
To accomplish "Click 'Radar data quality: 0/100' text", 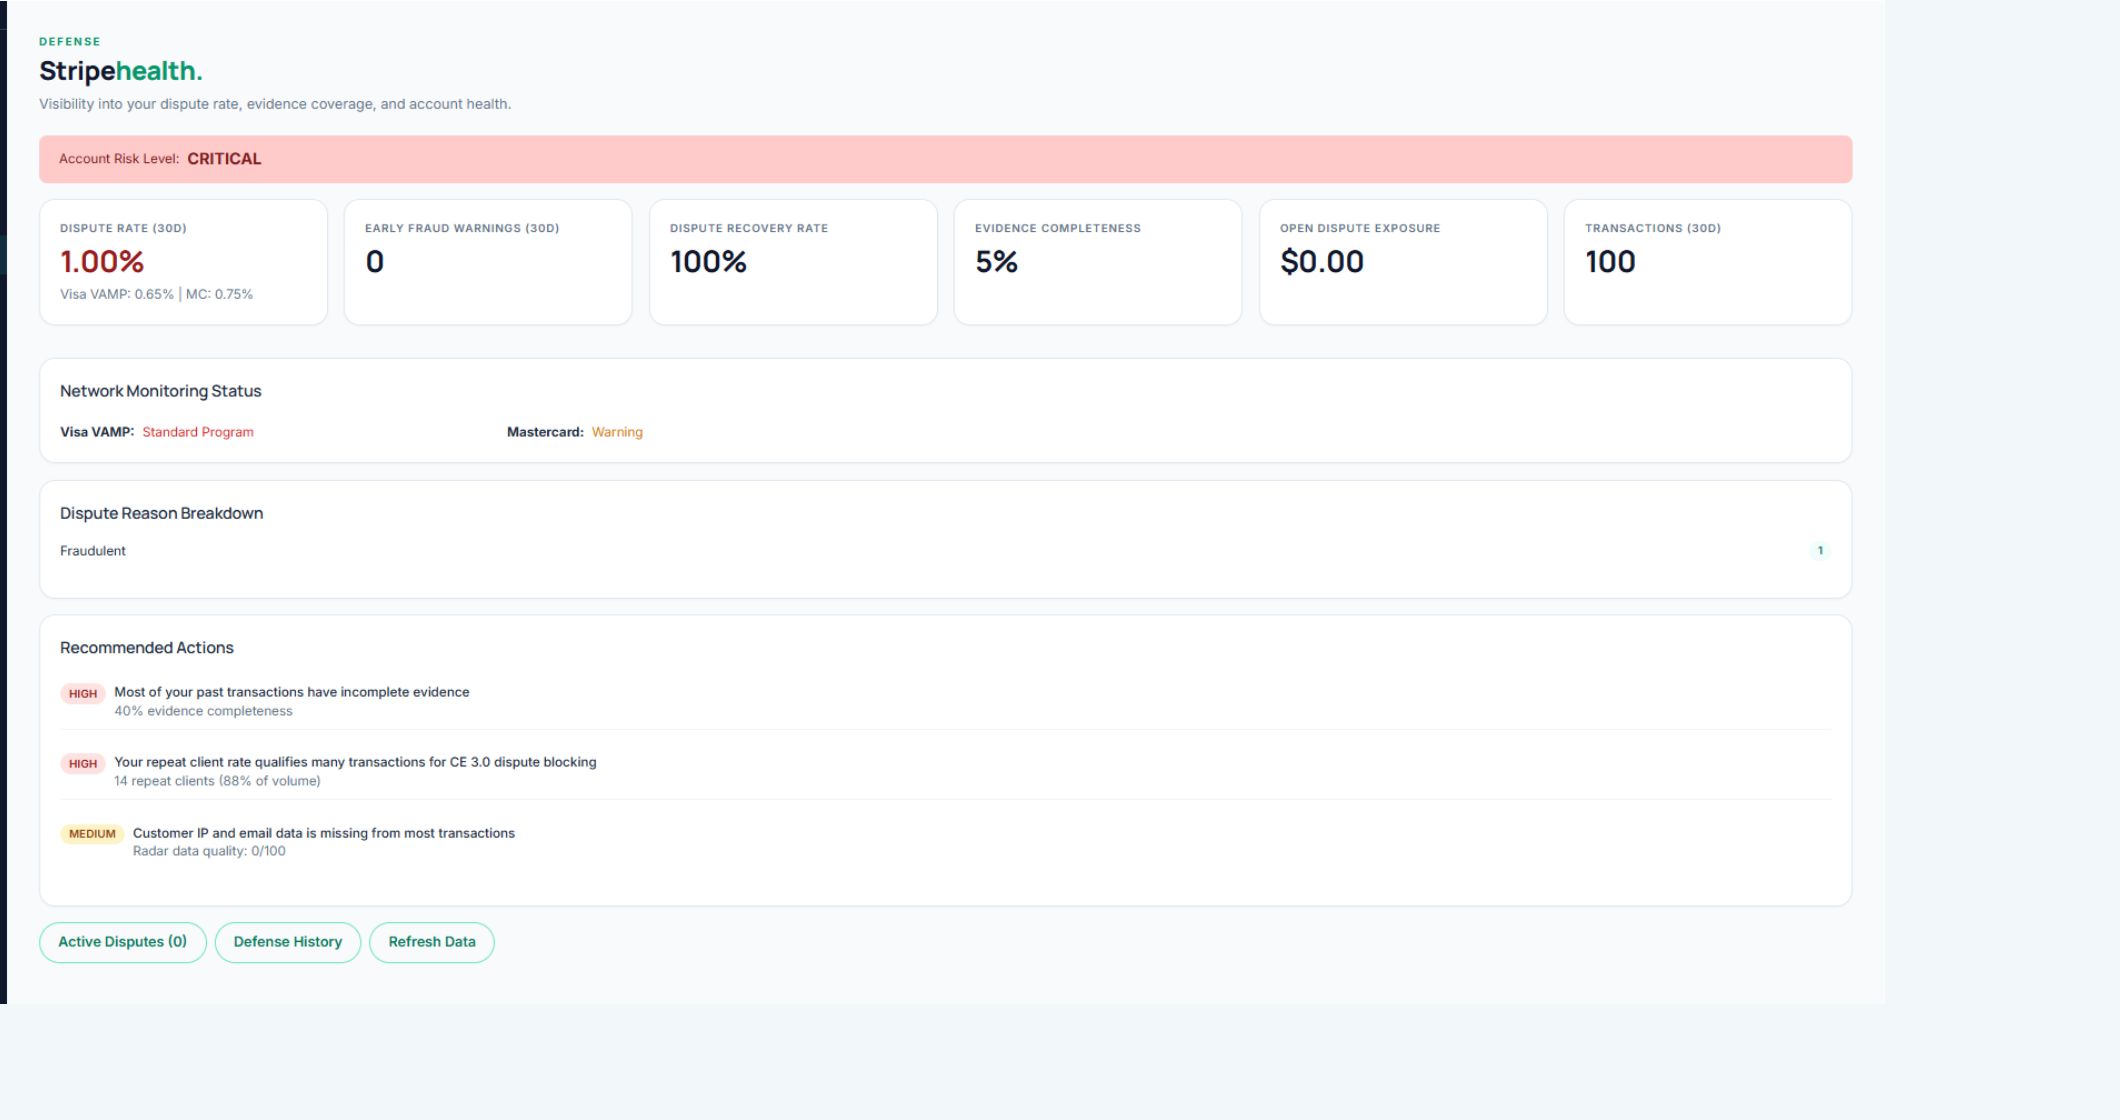I will point(209,851).
